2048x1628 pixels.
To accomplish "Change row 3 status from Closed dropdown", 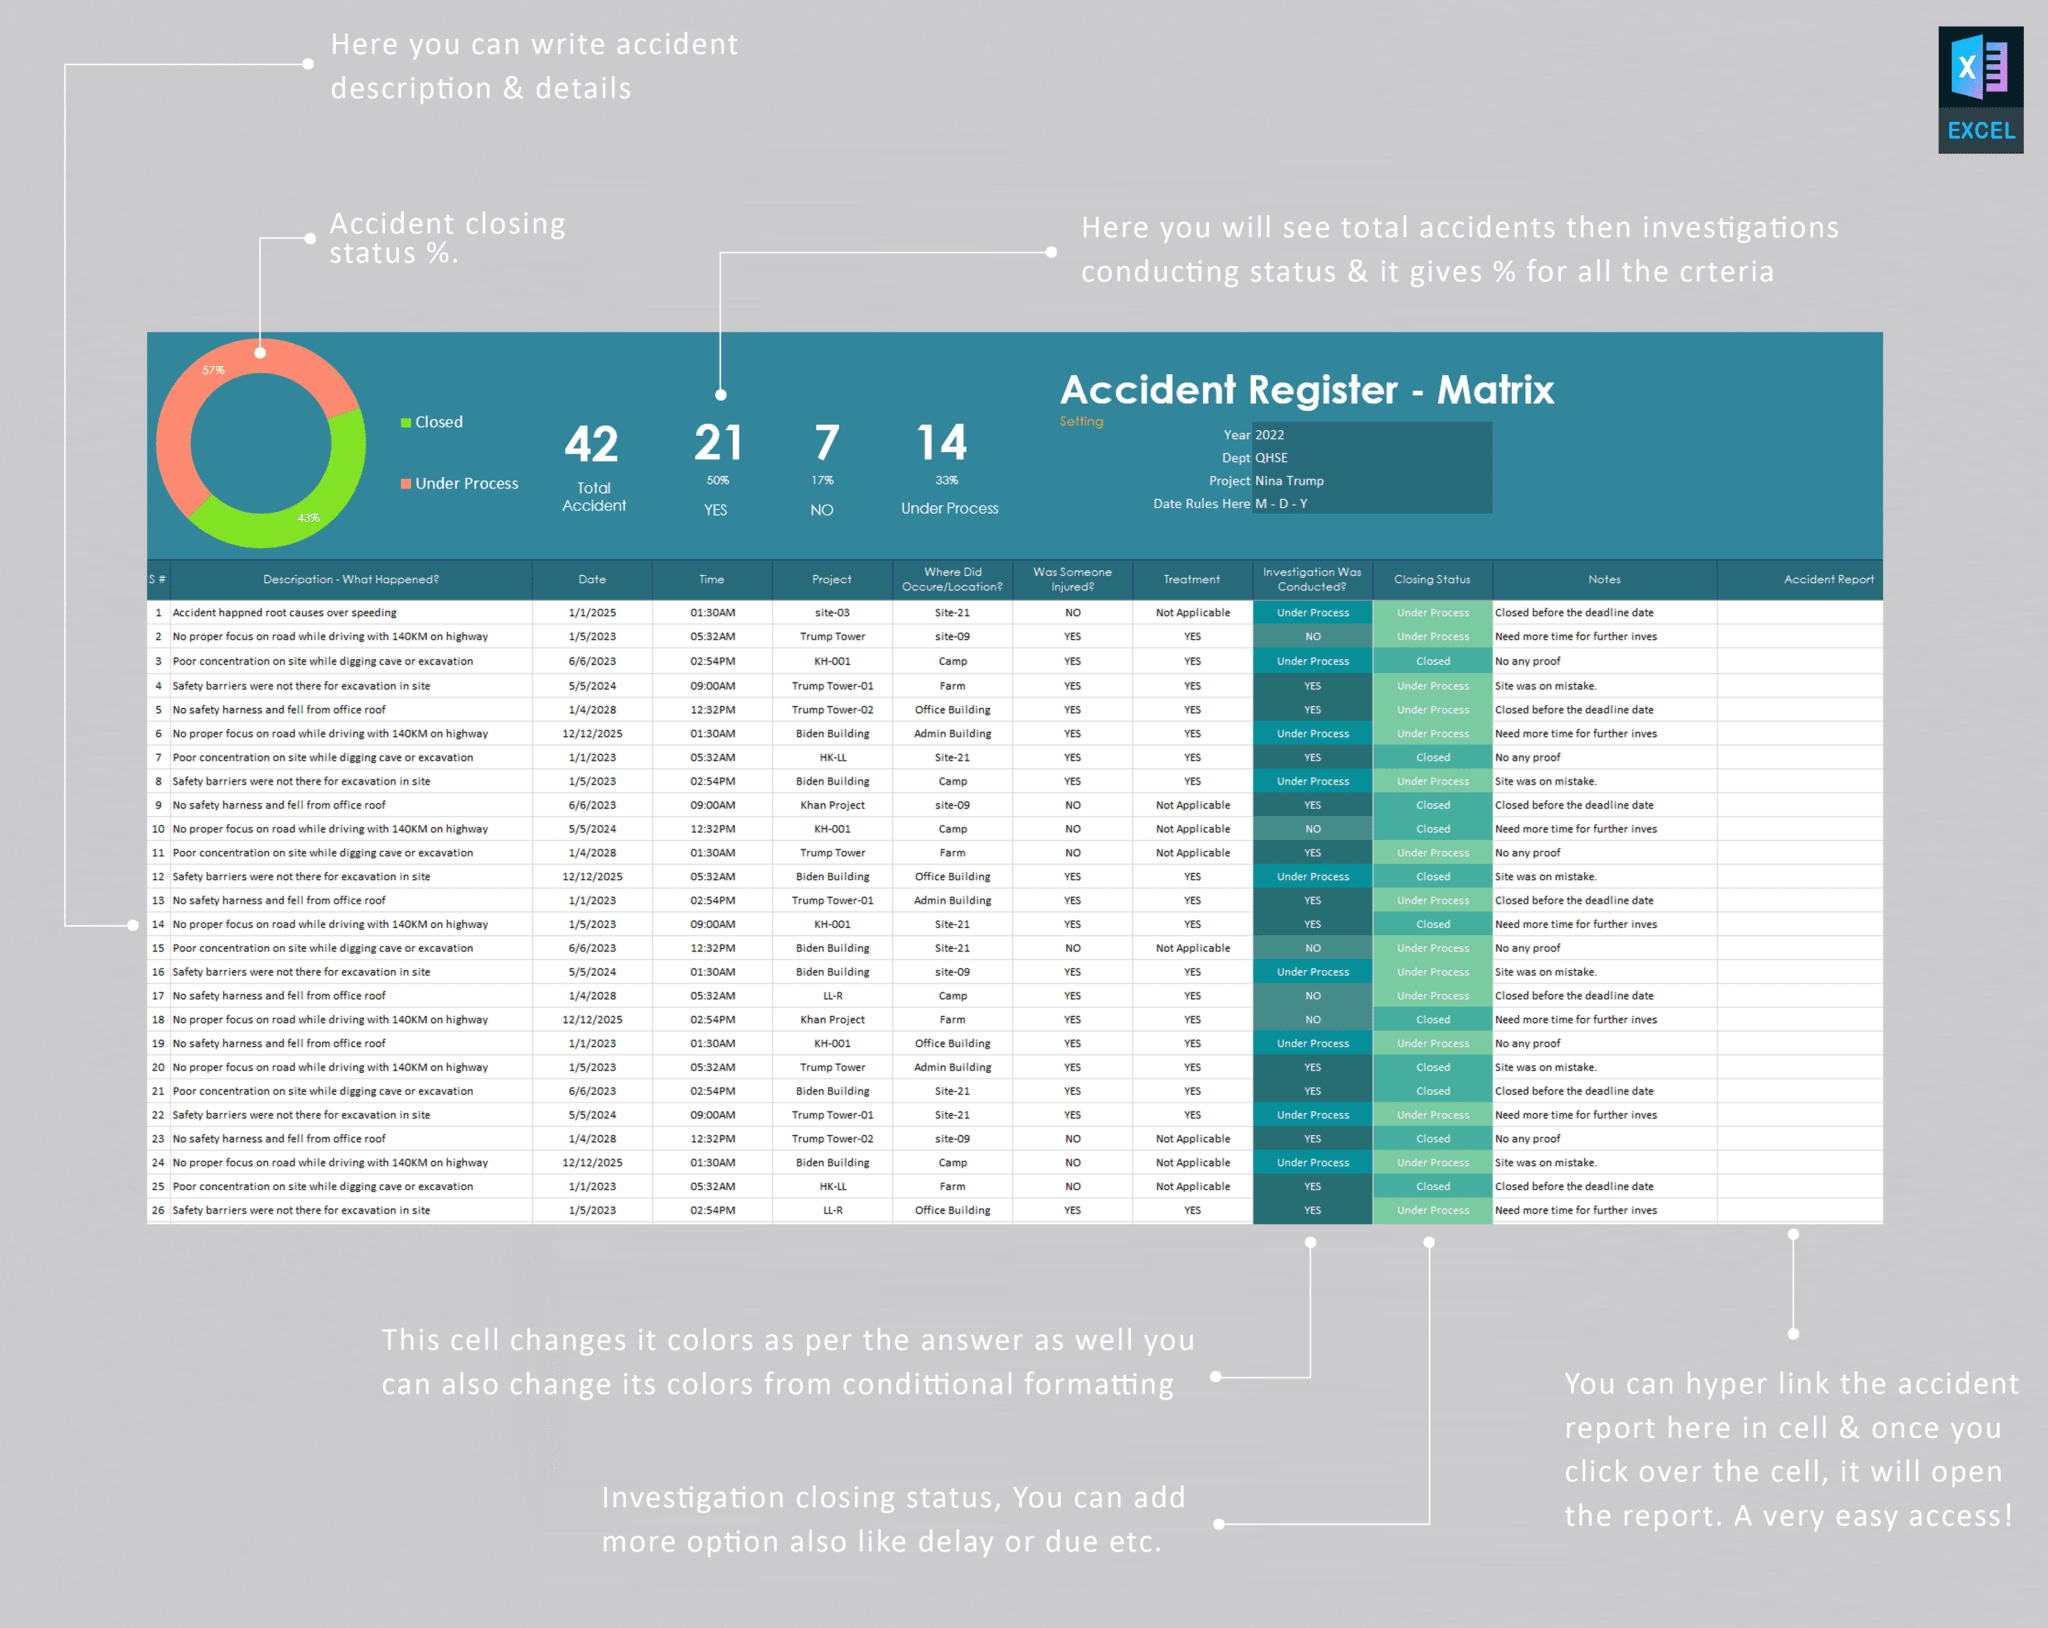I will pyautogui.click(x=1432, y=660).
